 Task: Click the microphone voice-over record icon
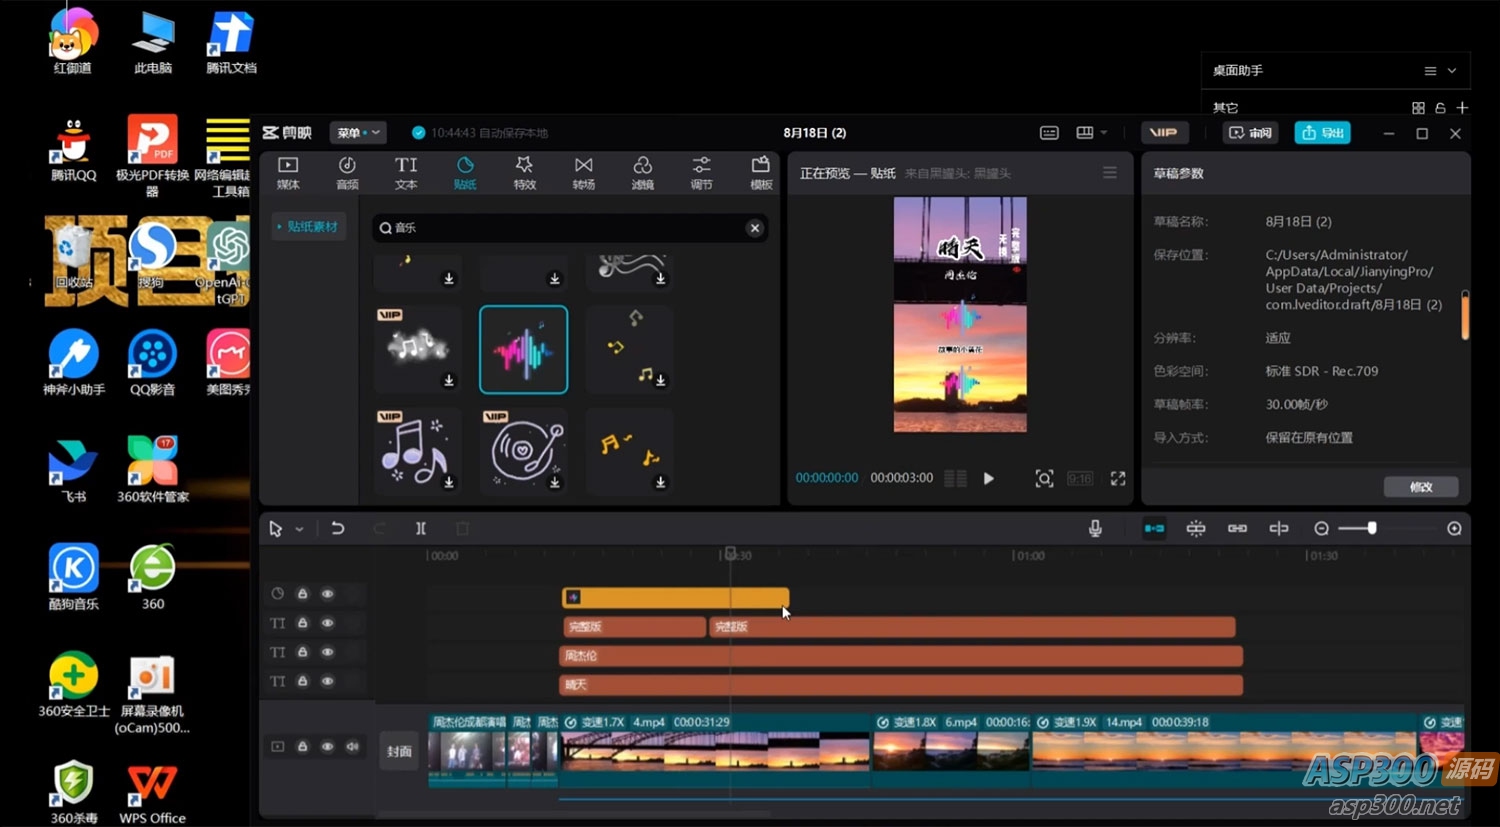click(1095, 528)
